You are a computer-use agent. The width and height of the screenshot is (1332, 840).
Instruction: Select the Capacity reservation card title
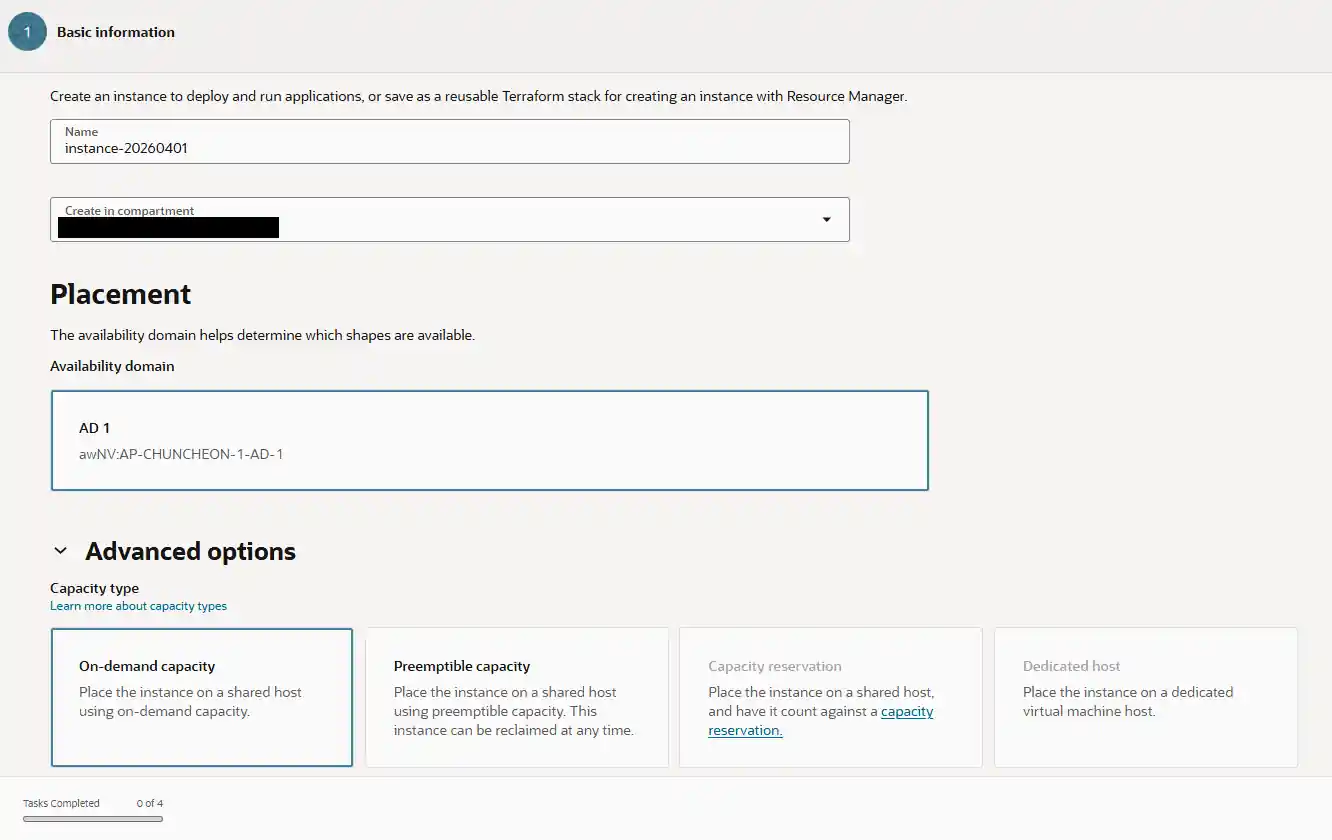[x=774, y=666]
